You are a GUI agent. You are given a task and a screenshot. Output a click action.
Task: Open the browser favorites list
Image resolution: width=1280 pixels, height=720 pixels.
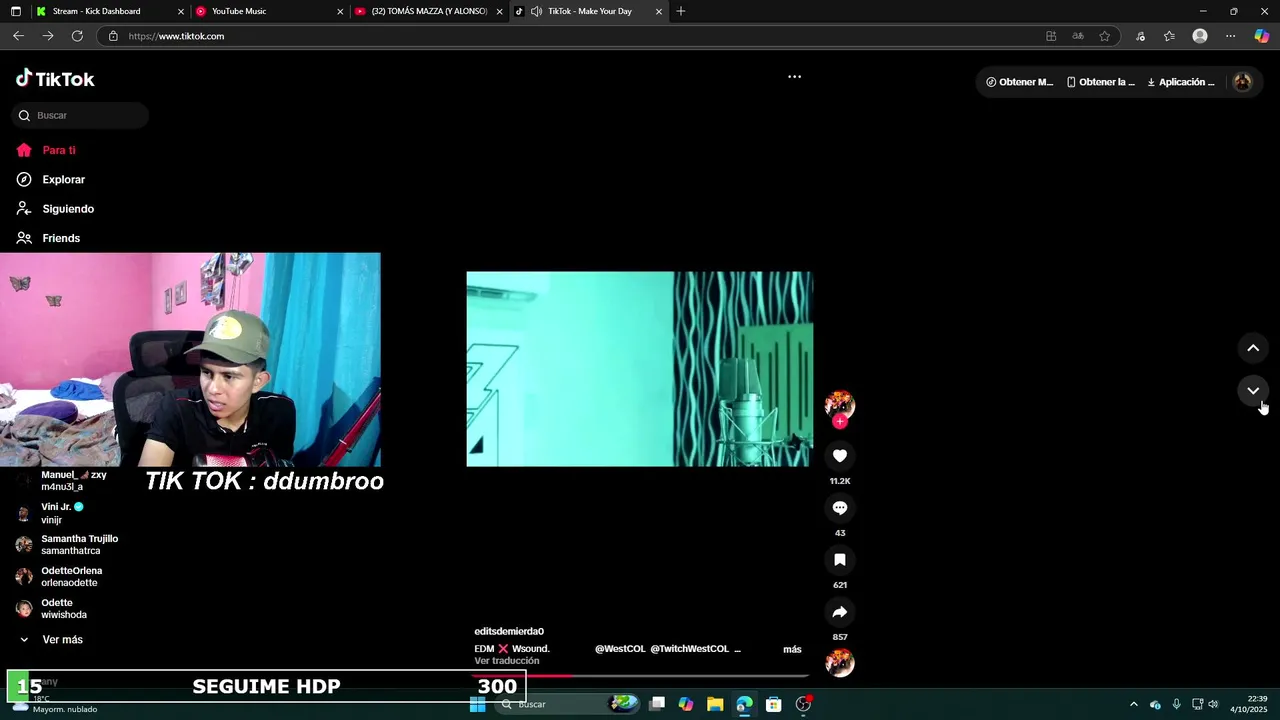pyautogui.click(x=1169, y=36)
